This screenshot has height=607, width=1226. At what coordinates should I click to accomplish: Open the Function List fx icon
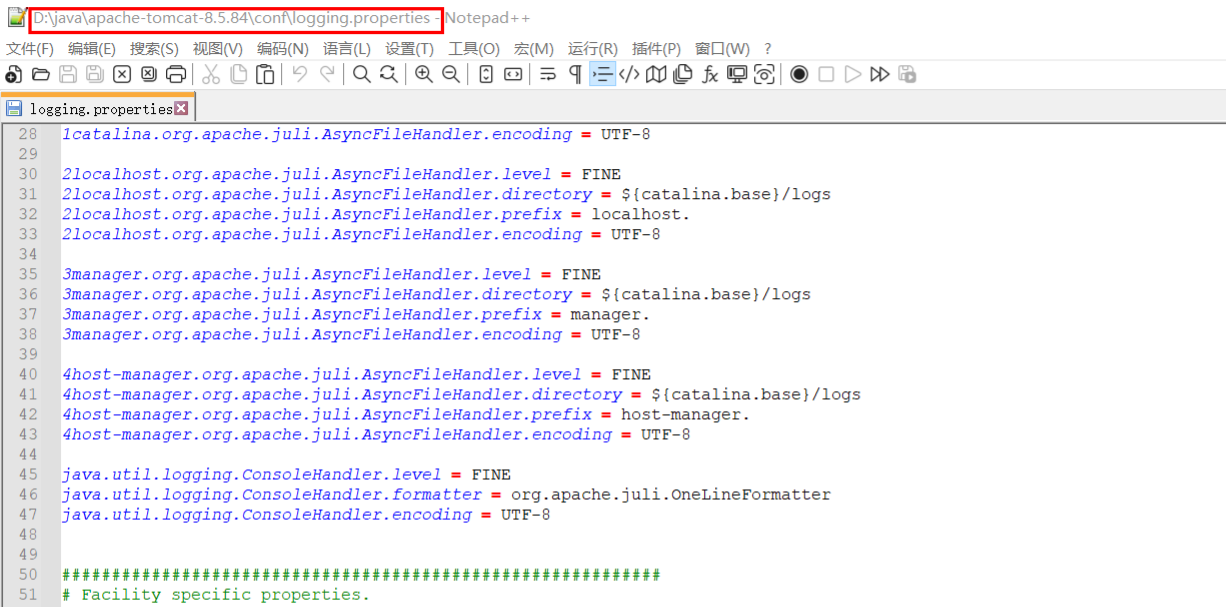tap(710, 74)
